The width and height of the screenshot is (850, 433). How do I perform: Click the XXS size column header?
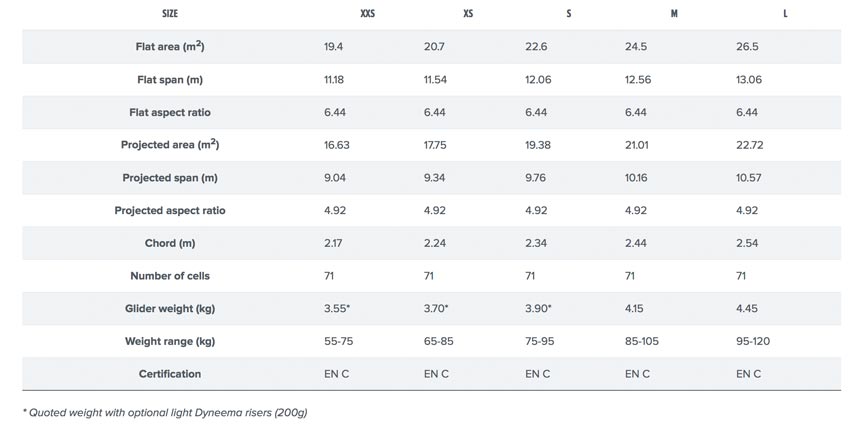click(367, 15)
